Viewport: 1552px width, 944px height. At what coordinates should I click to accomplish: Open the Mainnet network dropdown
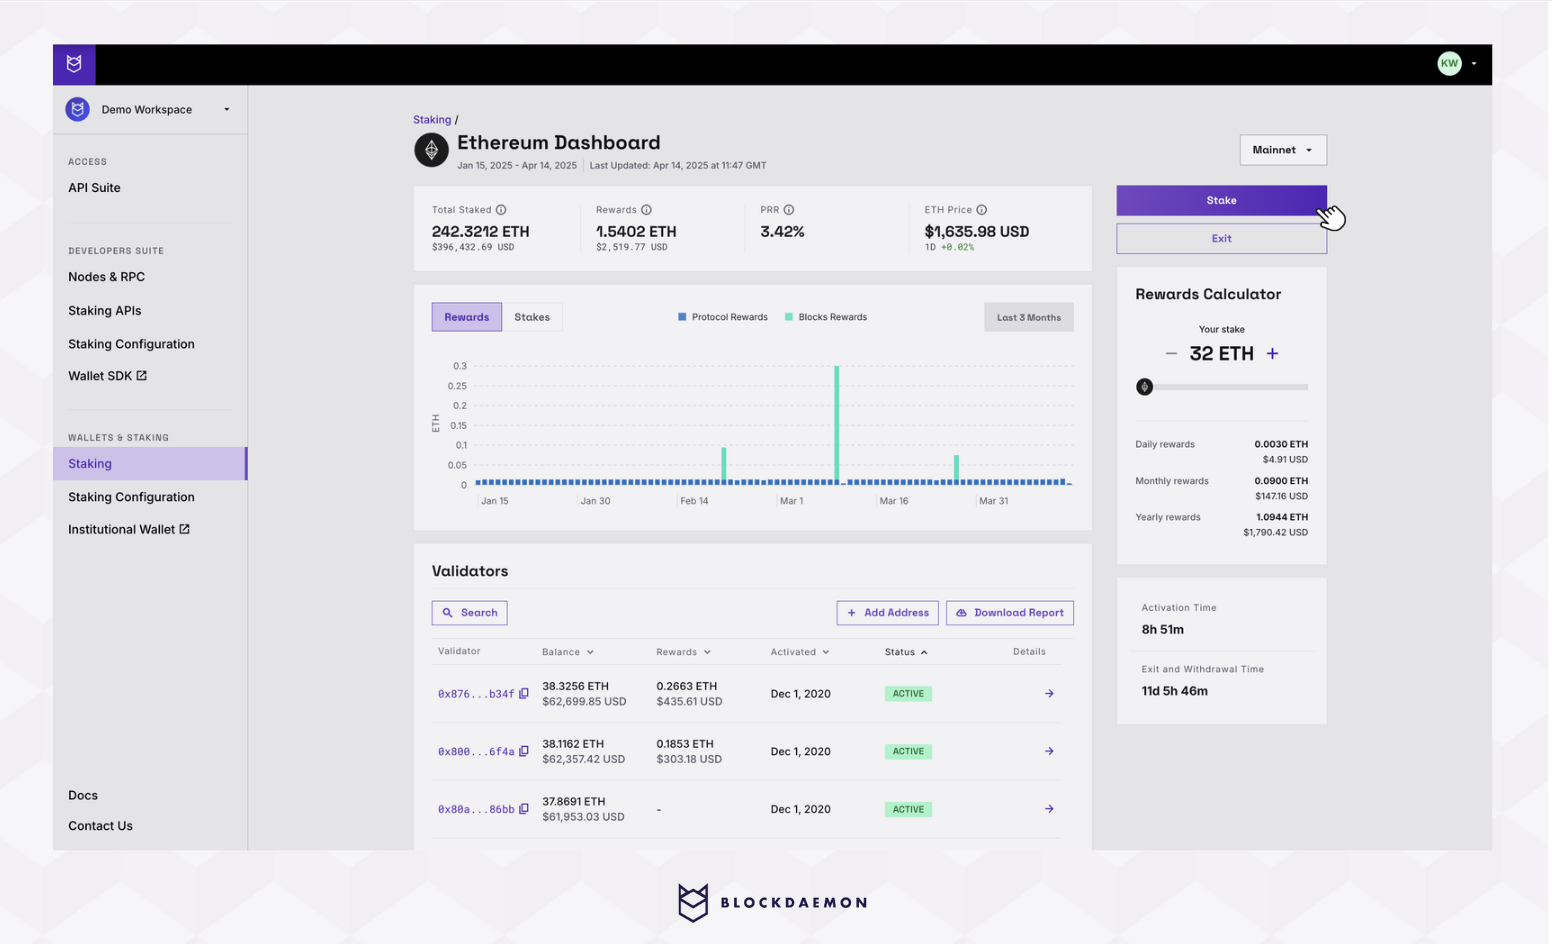(x=1283, y=150)
